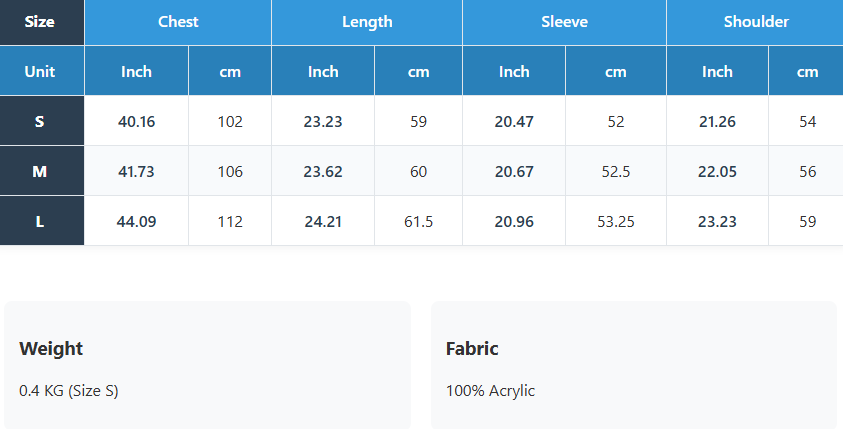
Task: Select the 100% Acrylic fabric text
Action: coord(490,391)
